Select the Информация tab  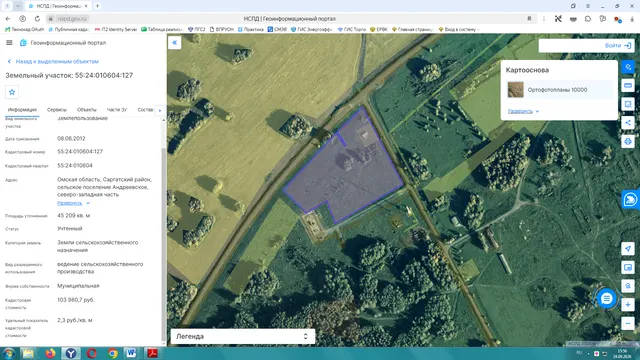(22, 110)
